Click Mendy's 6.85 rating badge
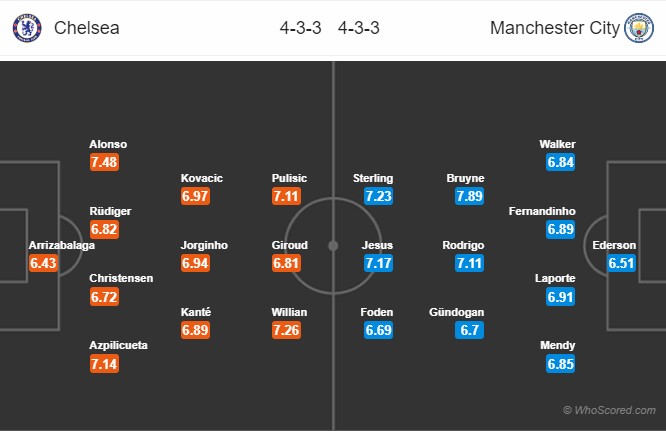Image resolution: width=666 pixels, height=431 pixels. coord(561,364)
